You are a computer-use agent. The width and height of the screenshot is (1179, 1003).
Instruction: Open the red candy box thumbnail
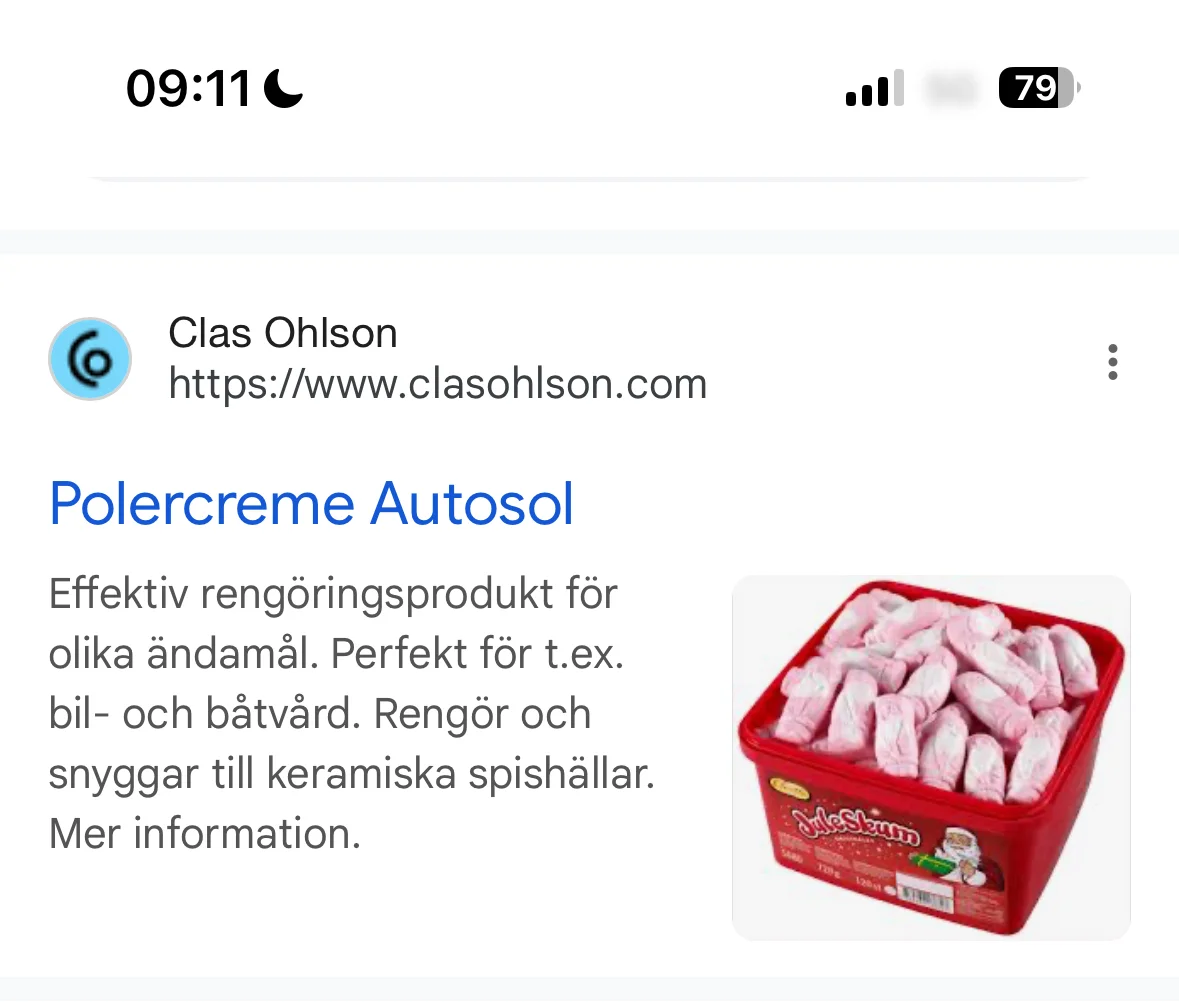[x=931, y=757]
